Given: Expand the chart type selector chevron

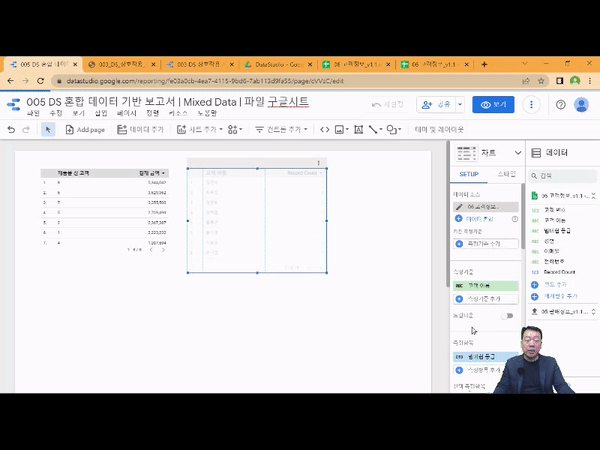Looking at the screenshot, I should 517,153.
